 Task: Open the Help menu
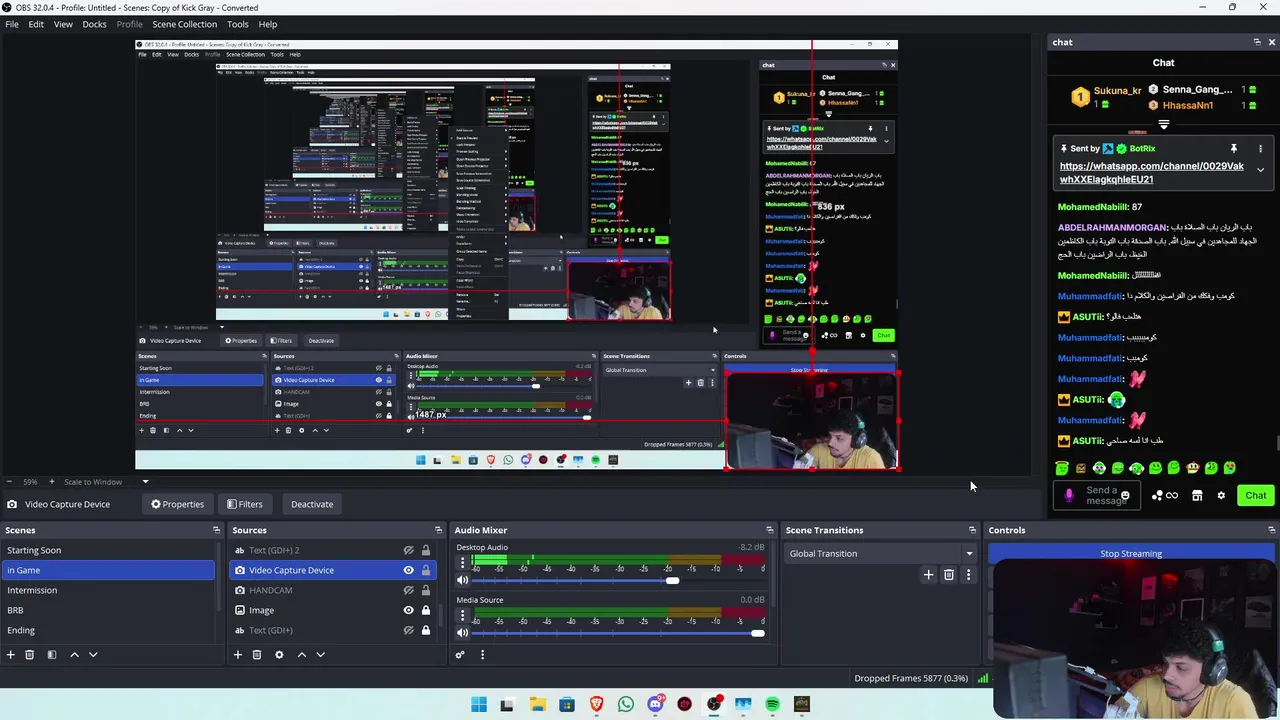pyautogui.click(x=268, y=24)
